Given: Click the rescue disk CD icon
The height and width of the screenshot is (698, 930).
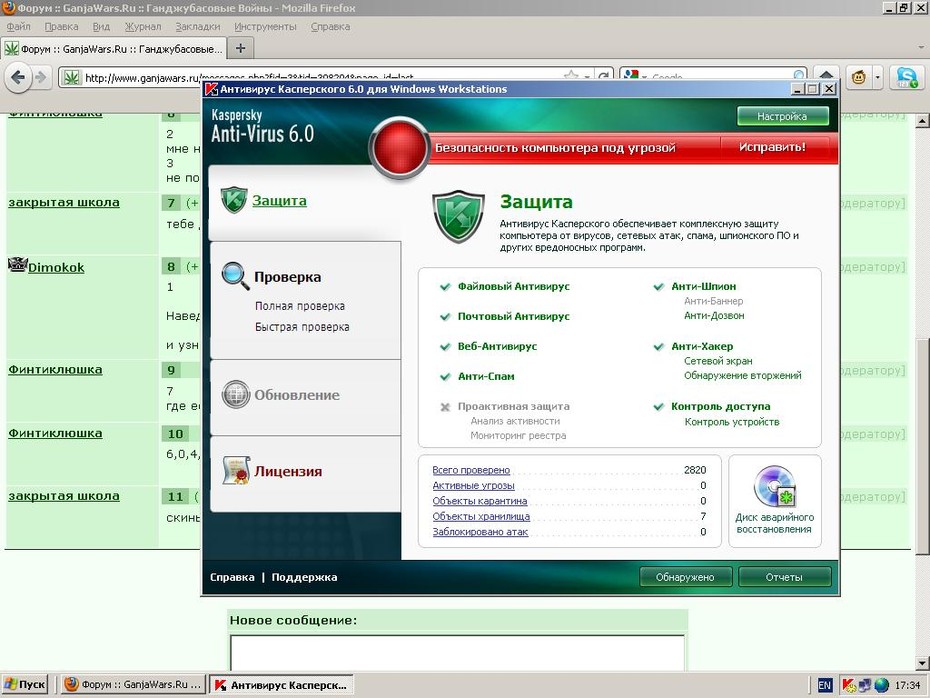Looking at the screenshot, I should 775,486.
